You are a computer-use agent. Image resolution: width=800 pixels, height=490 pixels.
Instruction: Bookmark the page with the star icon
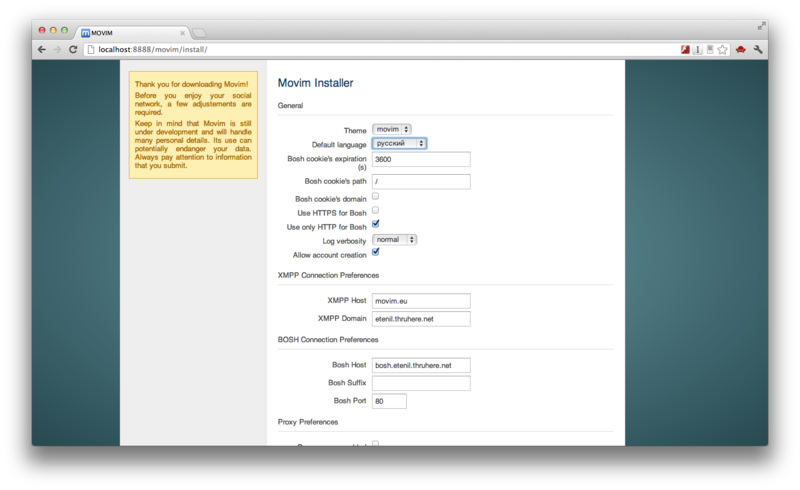point(722,50)
